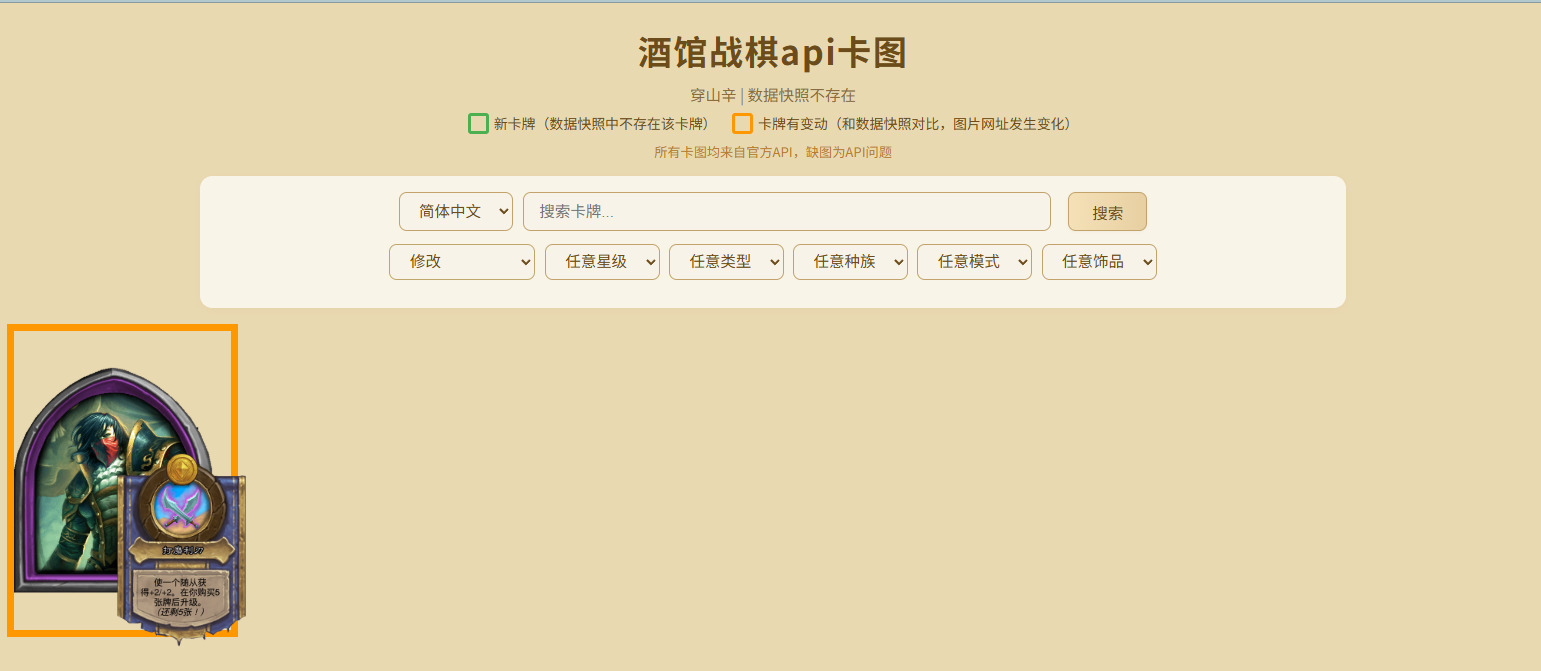Click the 穿山辛 author name text
The height and width of the screenshot is (671, 1541).
pos(712,96)
